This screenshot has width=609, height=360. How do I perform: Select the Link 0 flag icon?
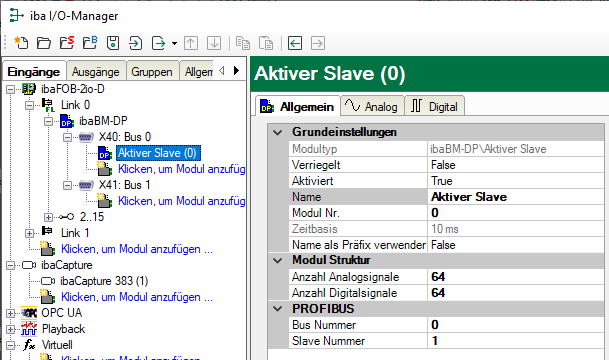click(x=48, y=105)
